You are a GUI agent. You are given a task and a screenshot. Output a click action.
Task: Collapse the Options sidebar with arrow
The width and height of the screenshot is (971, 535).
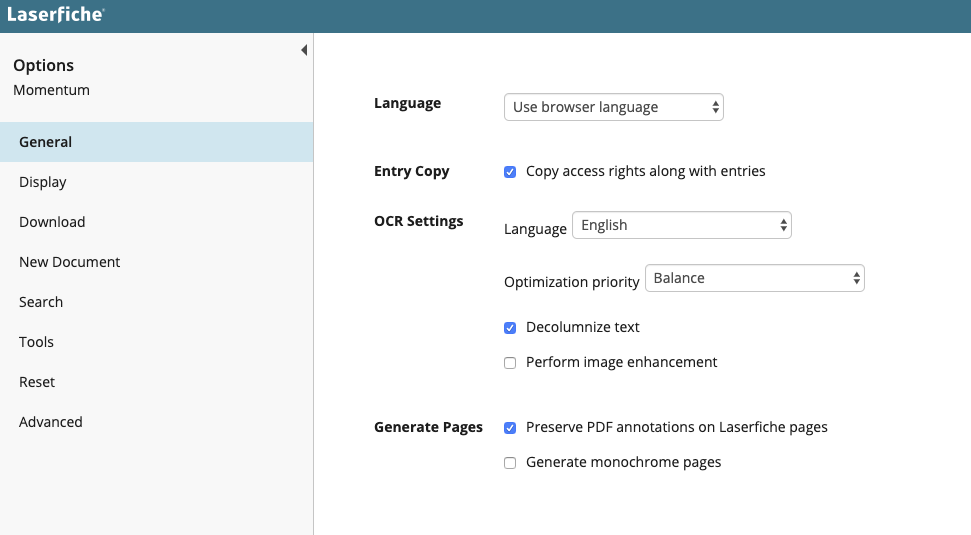click(x=304, y=50)
